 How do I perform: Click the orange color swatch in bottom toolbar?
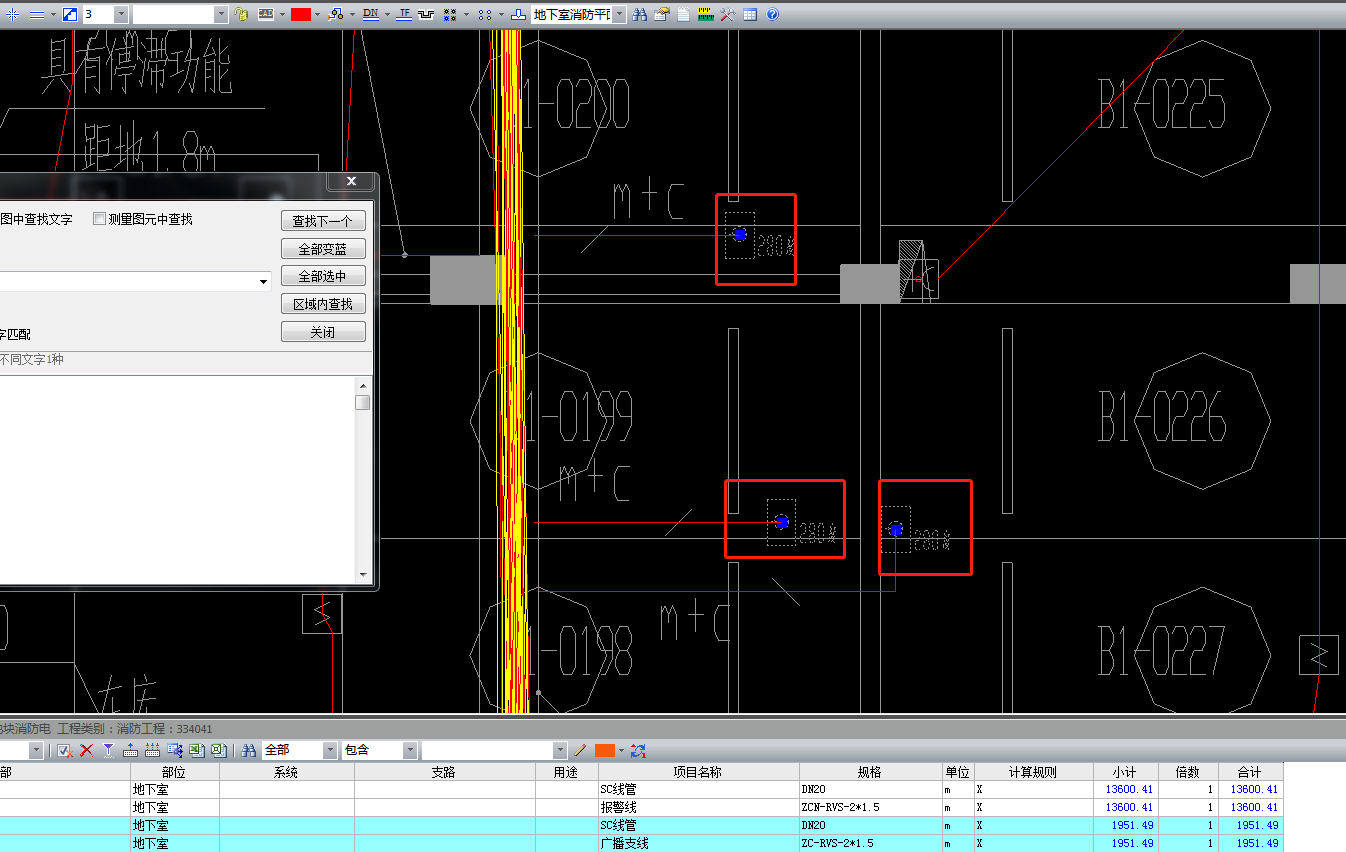(605, 750)
